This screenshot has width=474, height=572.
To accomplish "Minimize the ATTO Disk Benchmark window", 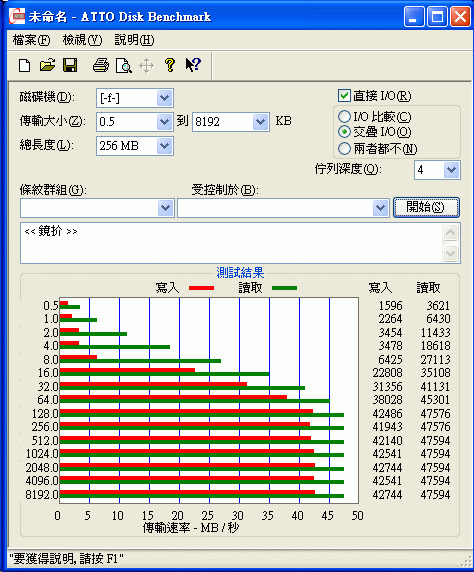I will click(414, 17).
